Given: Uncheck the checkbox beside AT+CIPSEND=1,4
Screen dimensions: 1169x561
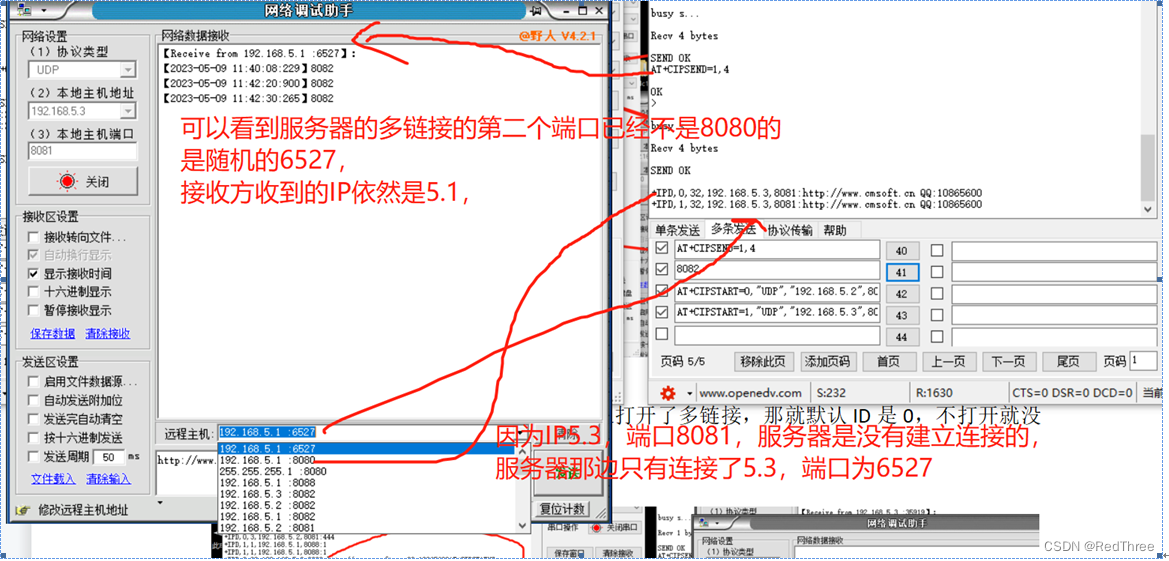Looking at the screenshot, I should tap(661, 249).
